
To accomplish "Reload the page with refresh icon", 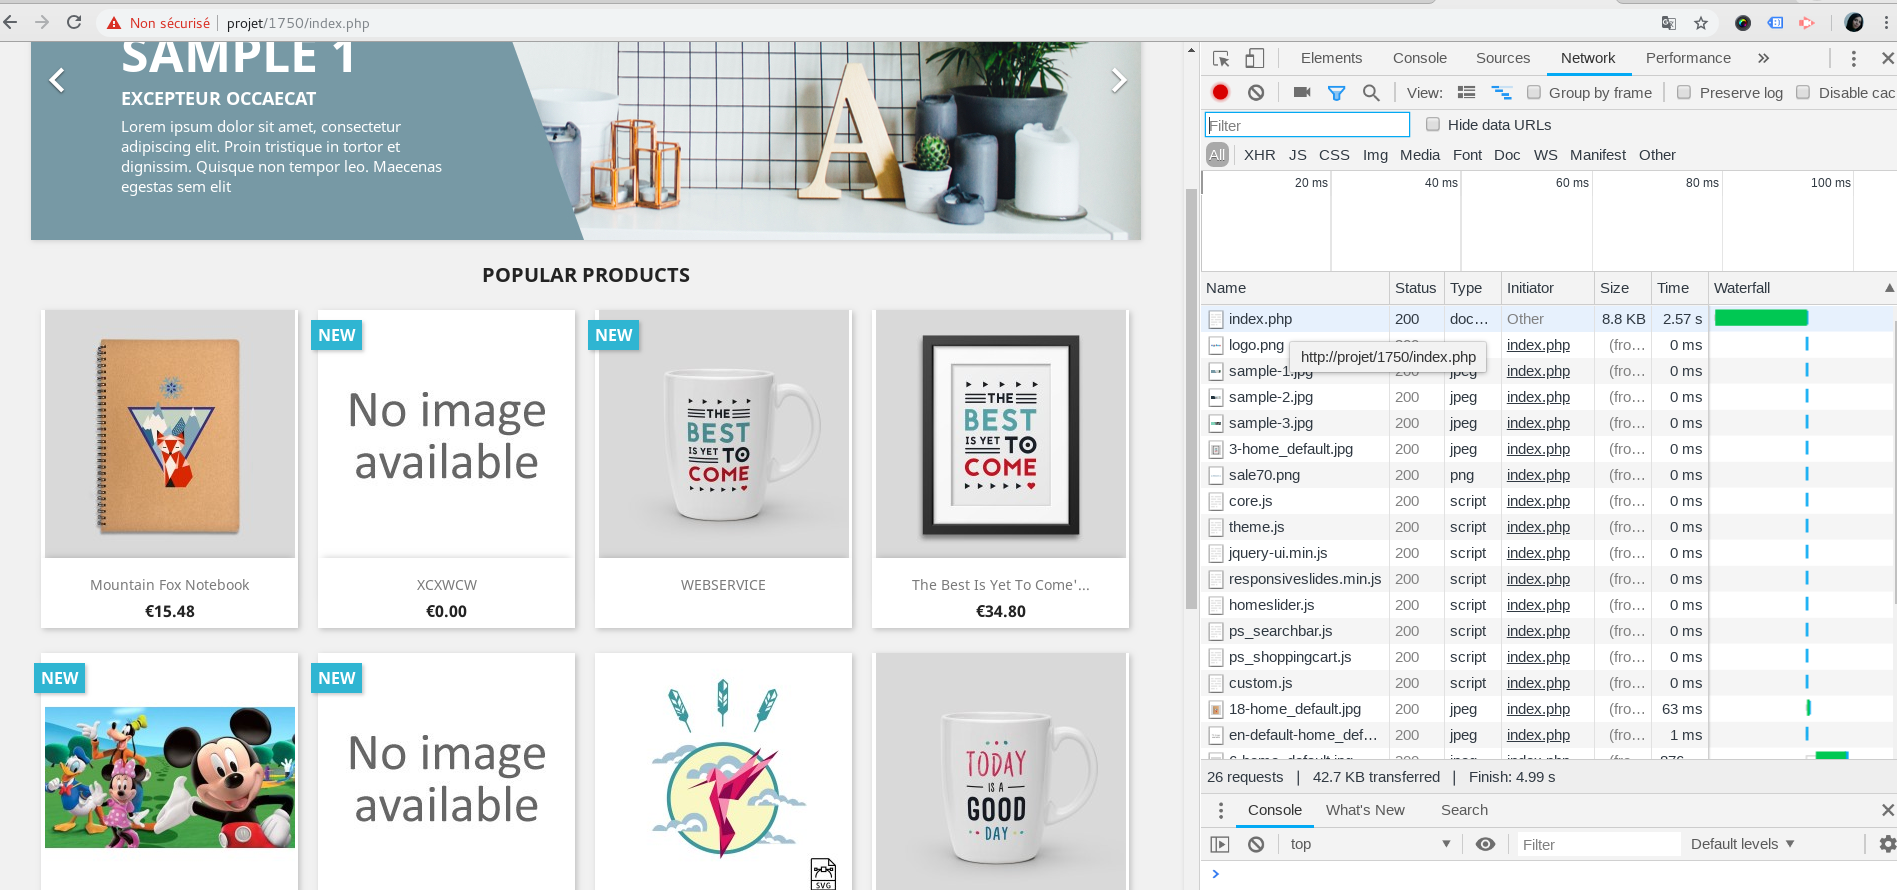I will (x=74, y=22).
